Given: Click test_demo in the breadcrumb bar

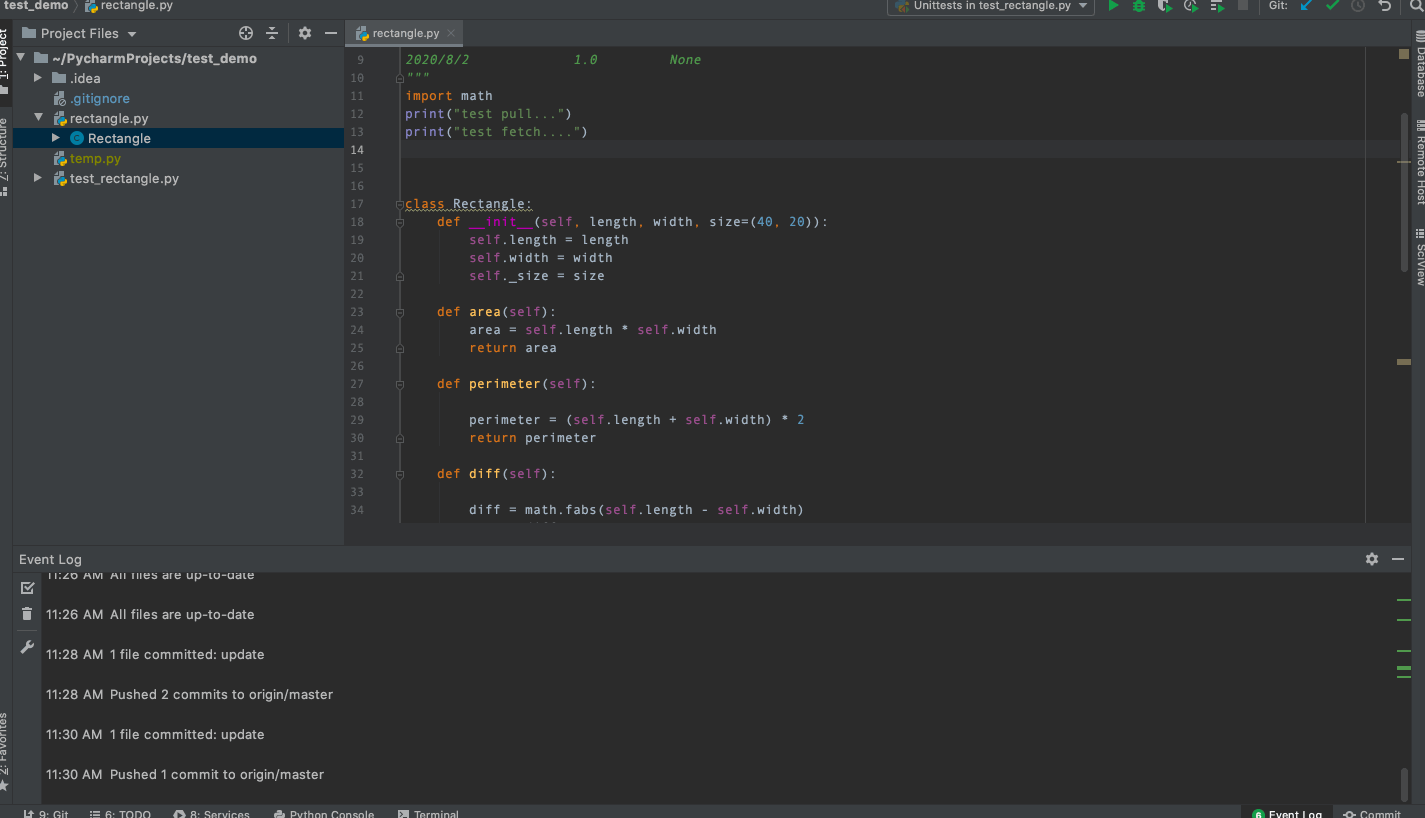Looking at the screenshot, I should 36,6.
